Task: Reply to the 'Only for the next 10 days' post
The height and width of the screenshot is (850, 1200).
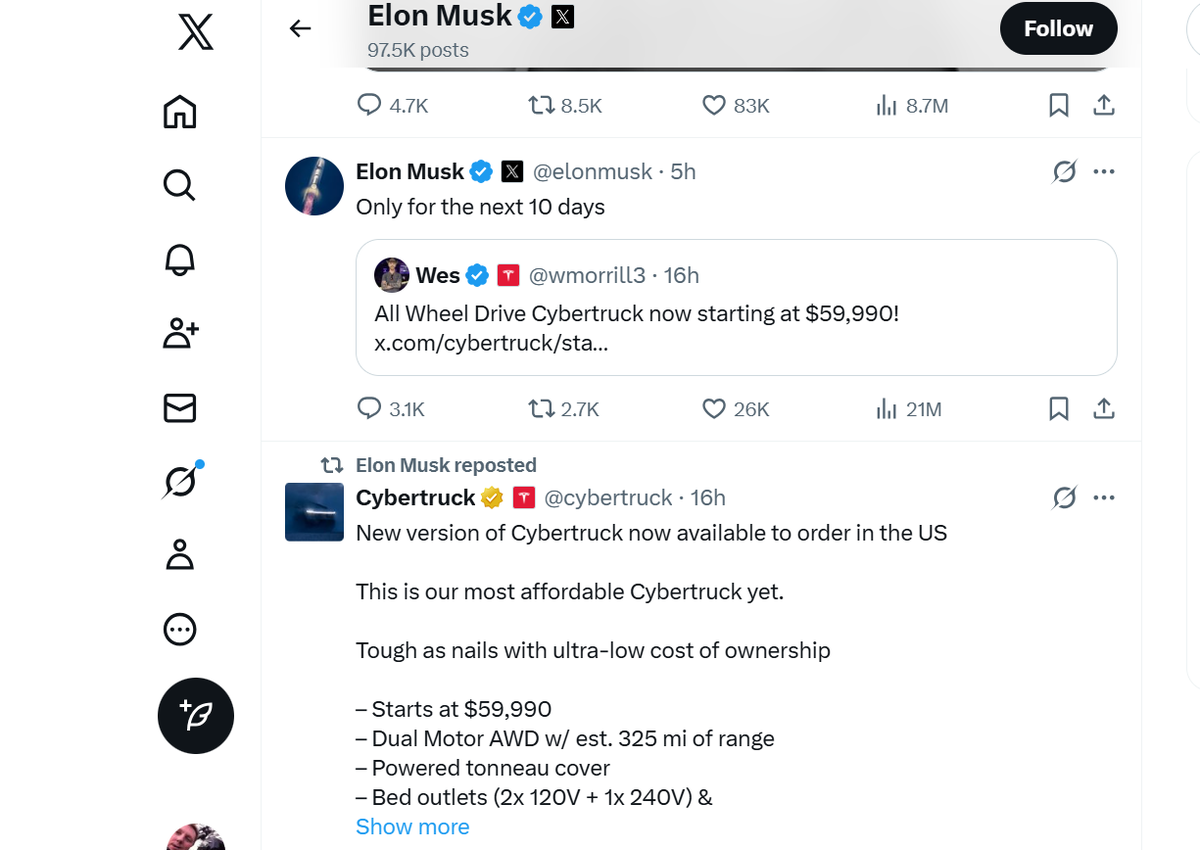Action: point(369,408)
